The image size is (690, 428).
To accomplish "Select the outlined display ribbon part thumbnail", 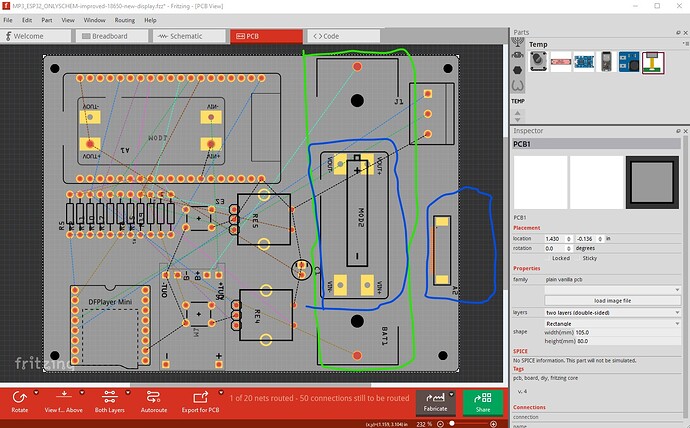I will 653,62.
